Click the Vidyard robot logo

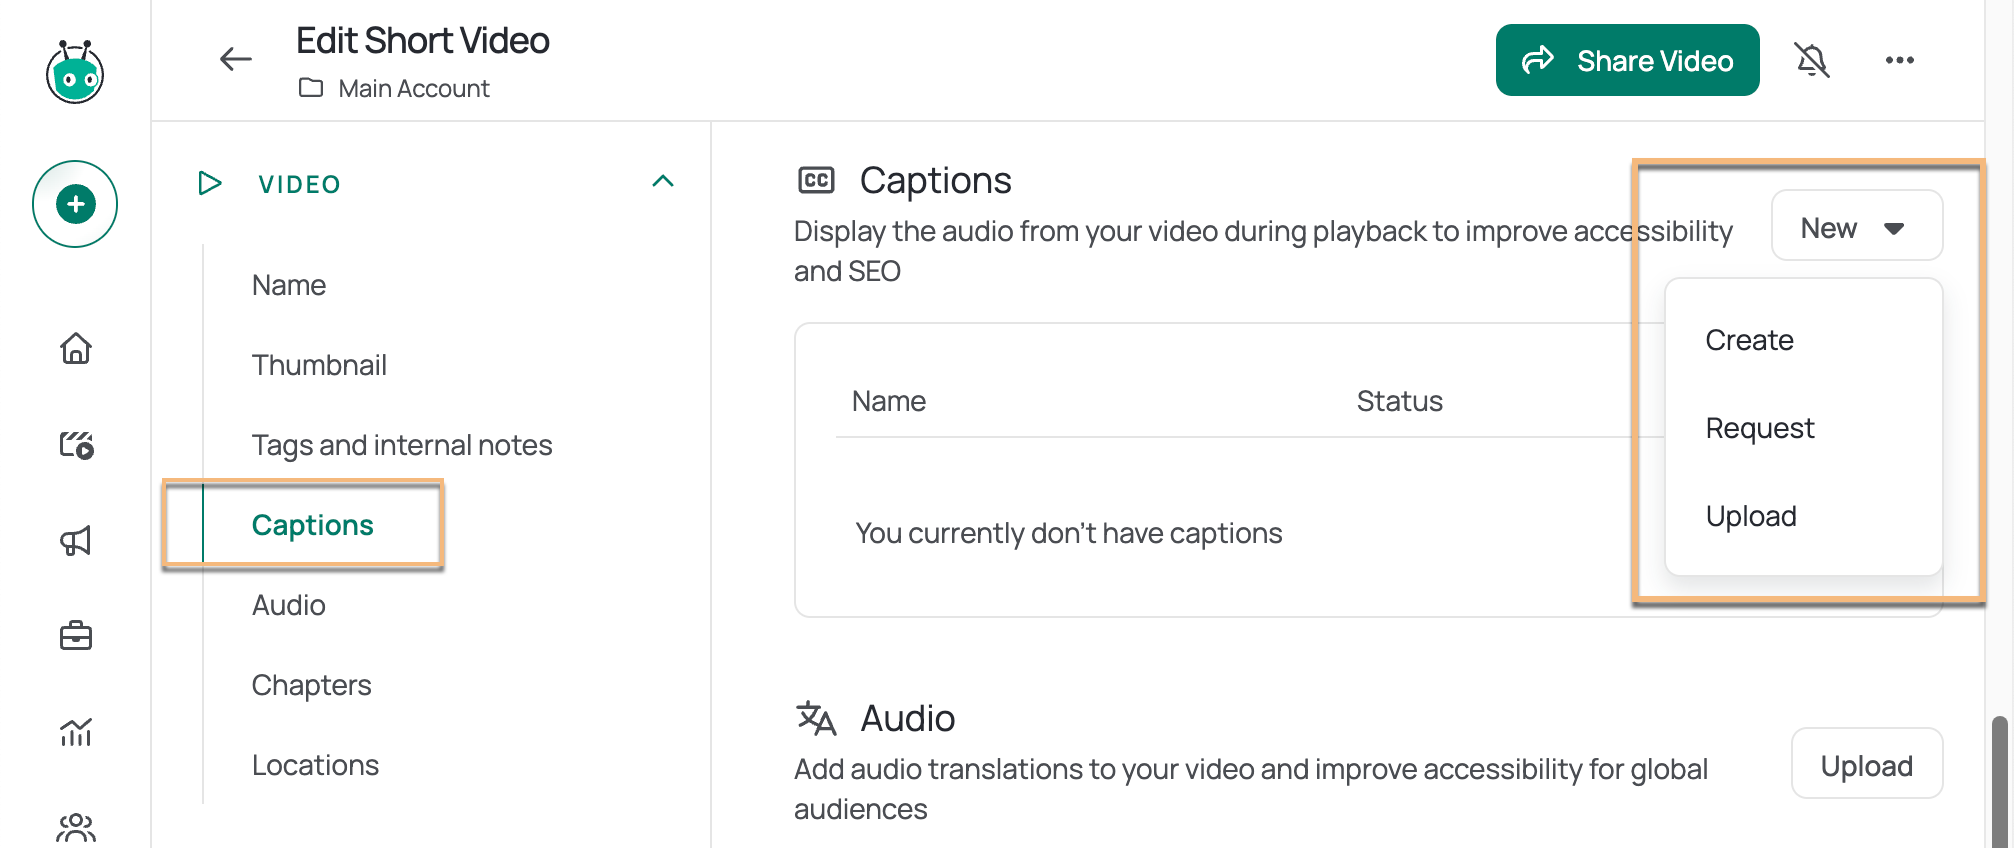(x=75, y=71)
